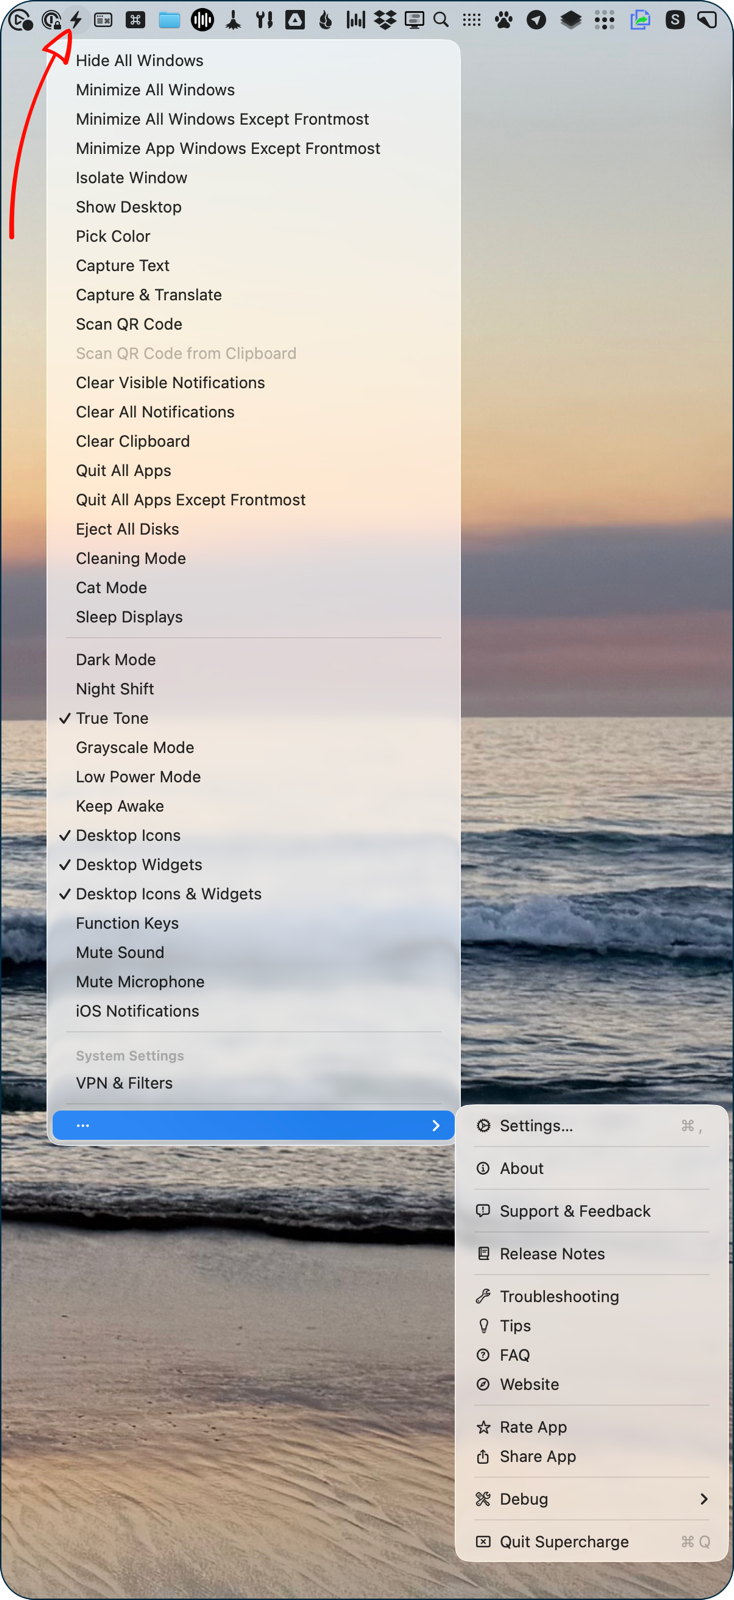The height and width of the screenshot is (1600, 734).
Task: Click the blue folder icon in menu bar
Action: 169,19
